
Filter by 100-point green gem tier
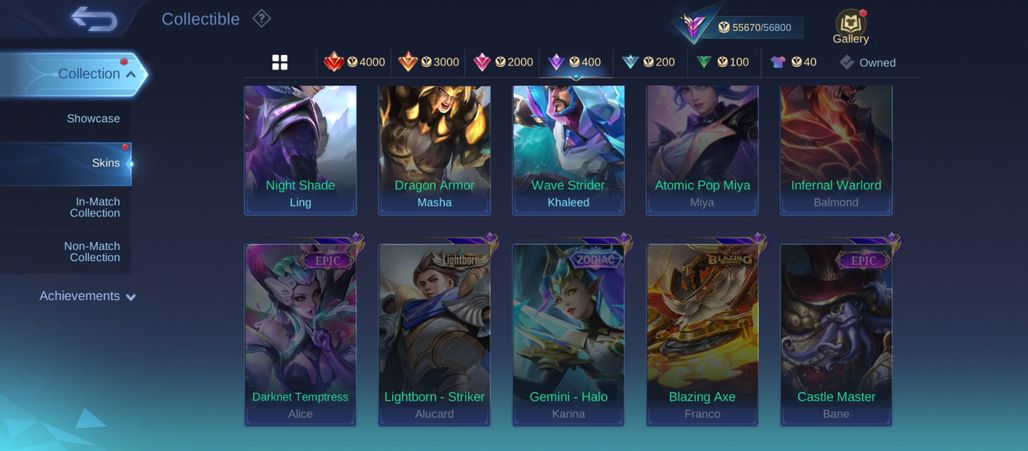(x=722, y=62)
